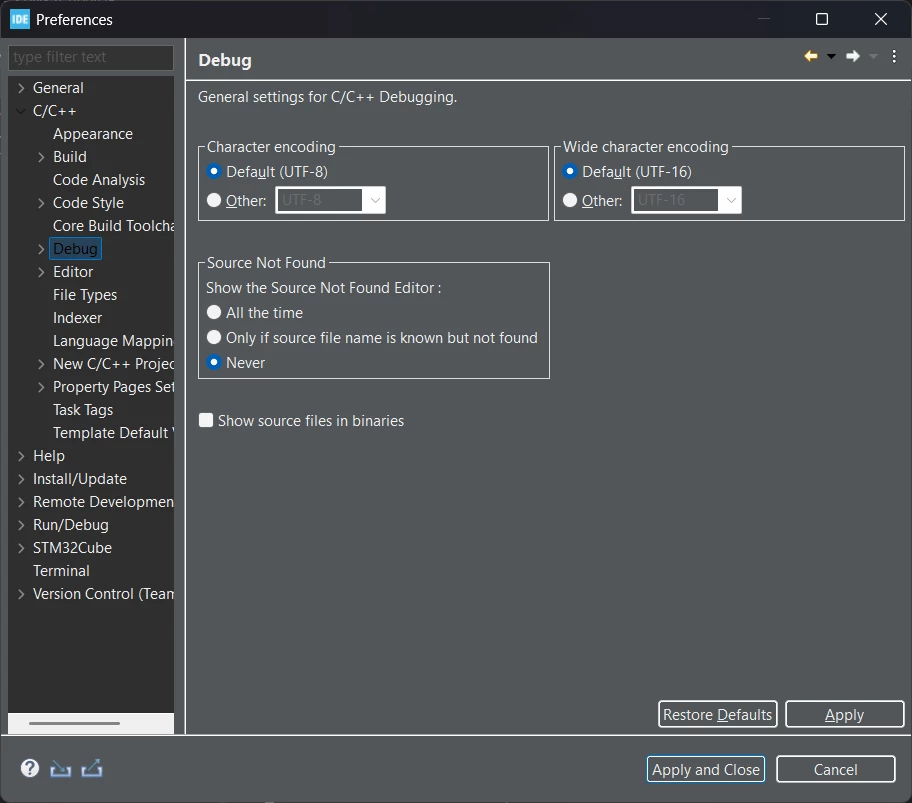The height and width of the screenshot is (803, 912).
Task: Enable Show source files in binaries
Action: coord(206,420)
